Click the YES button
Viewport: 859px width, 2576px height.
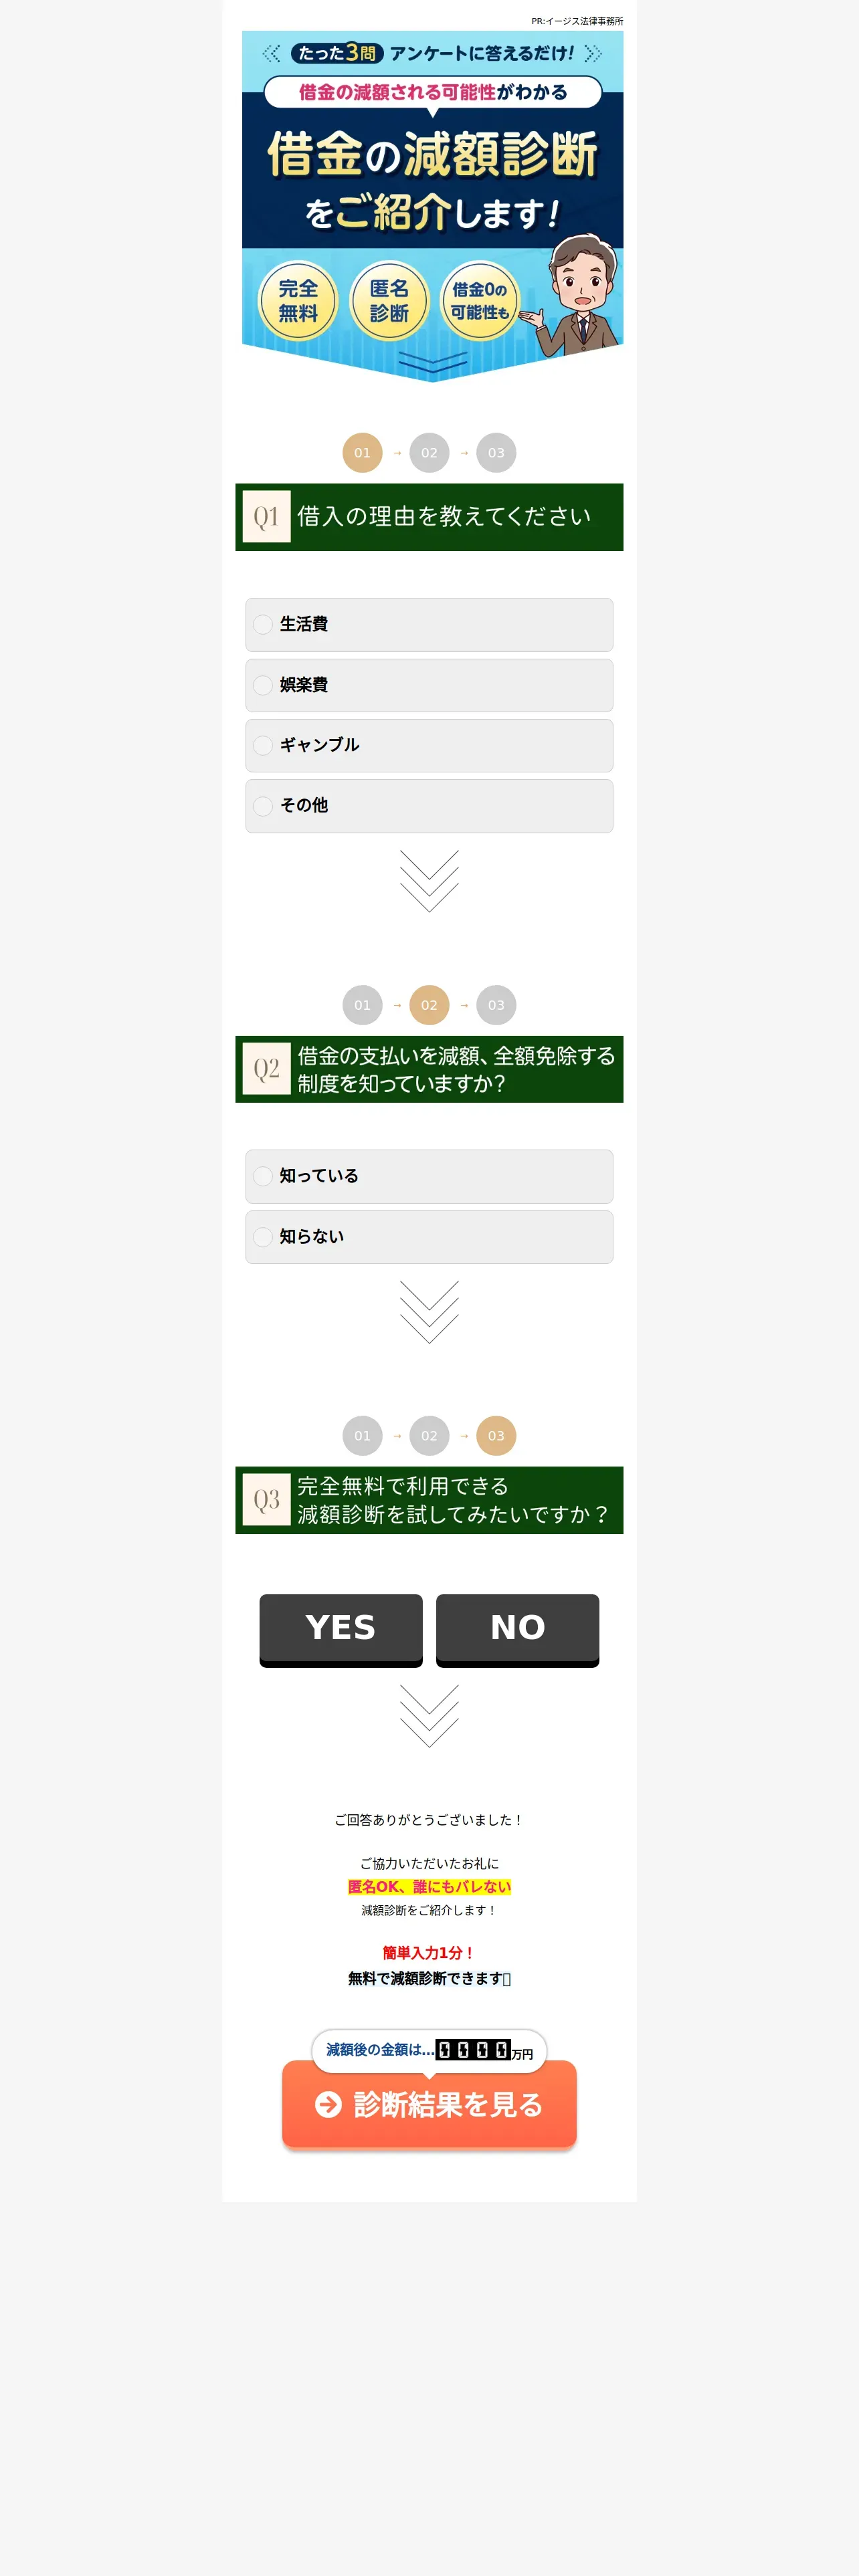[x=341, y=1630]
